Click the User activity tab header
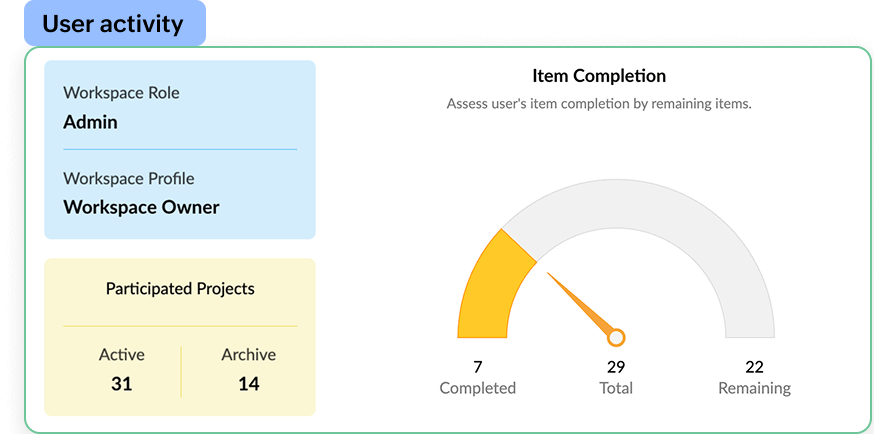The image size is (874, 434). (113, 24)
